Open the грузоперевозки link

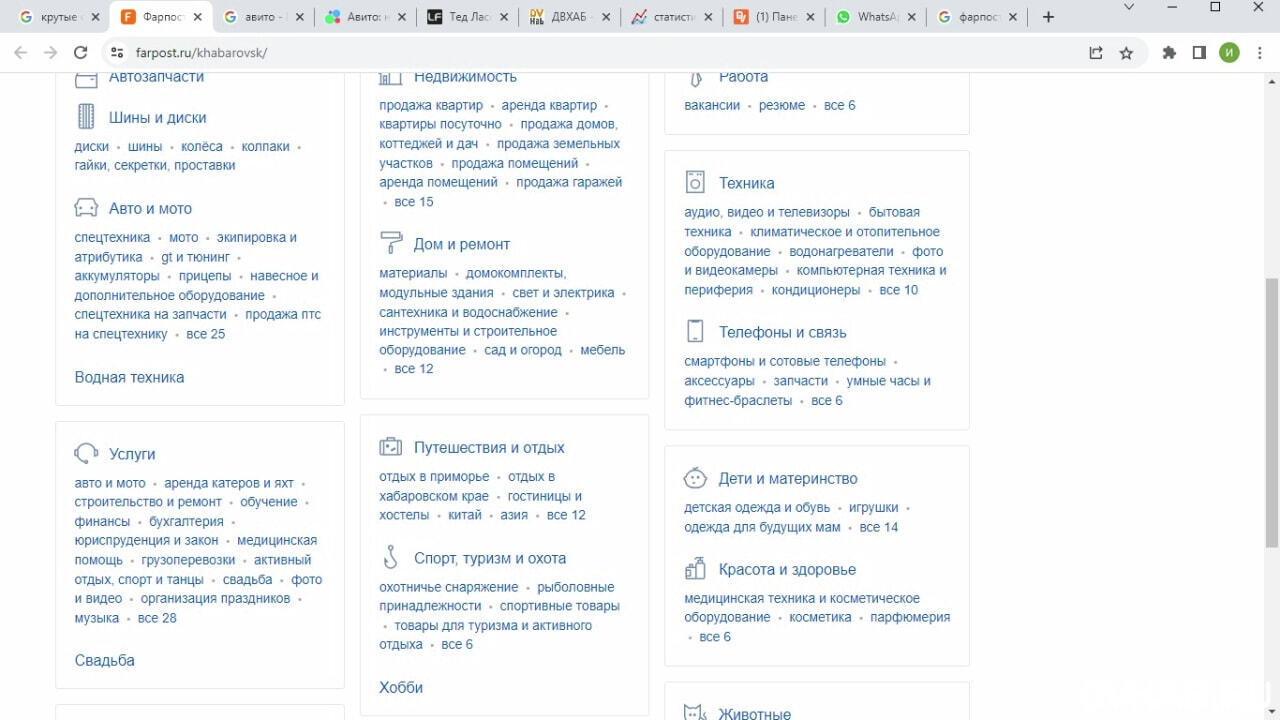188,560
